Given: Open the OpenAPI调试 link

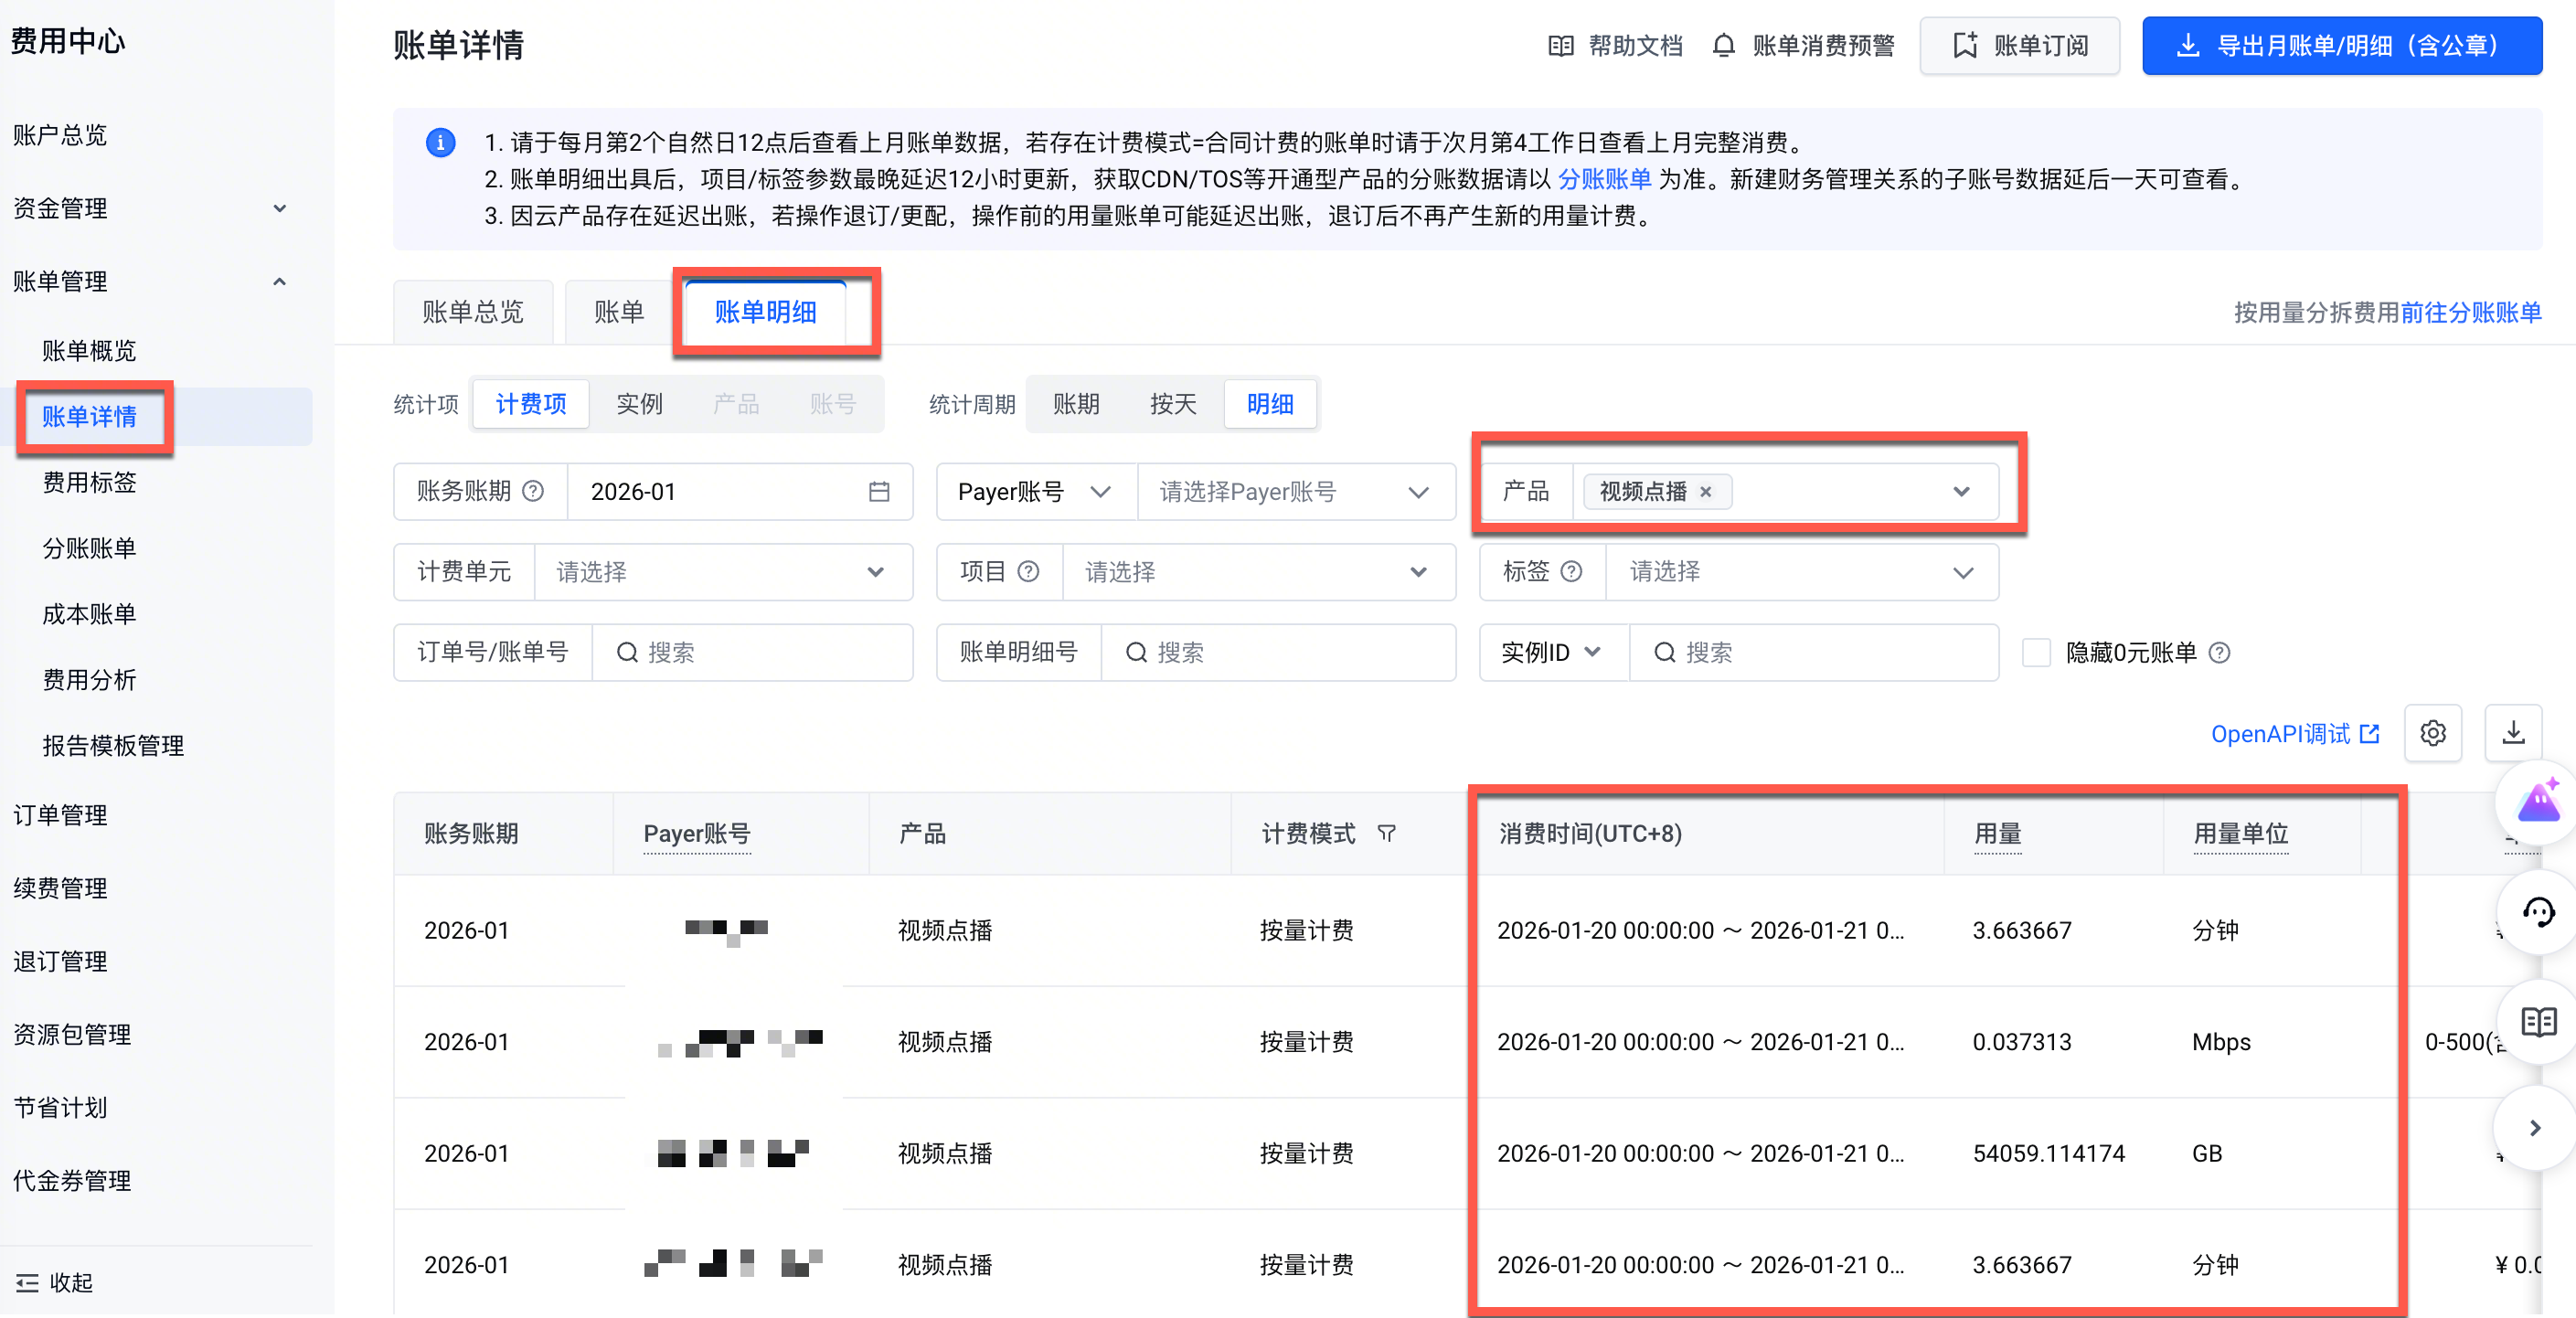Looking at the screenshot, I should tap(2294, 733).
